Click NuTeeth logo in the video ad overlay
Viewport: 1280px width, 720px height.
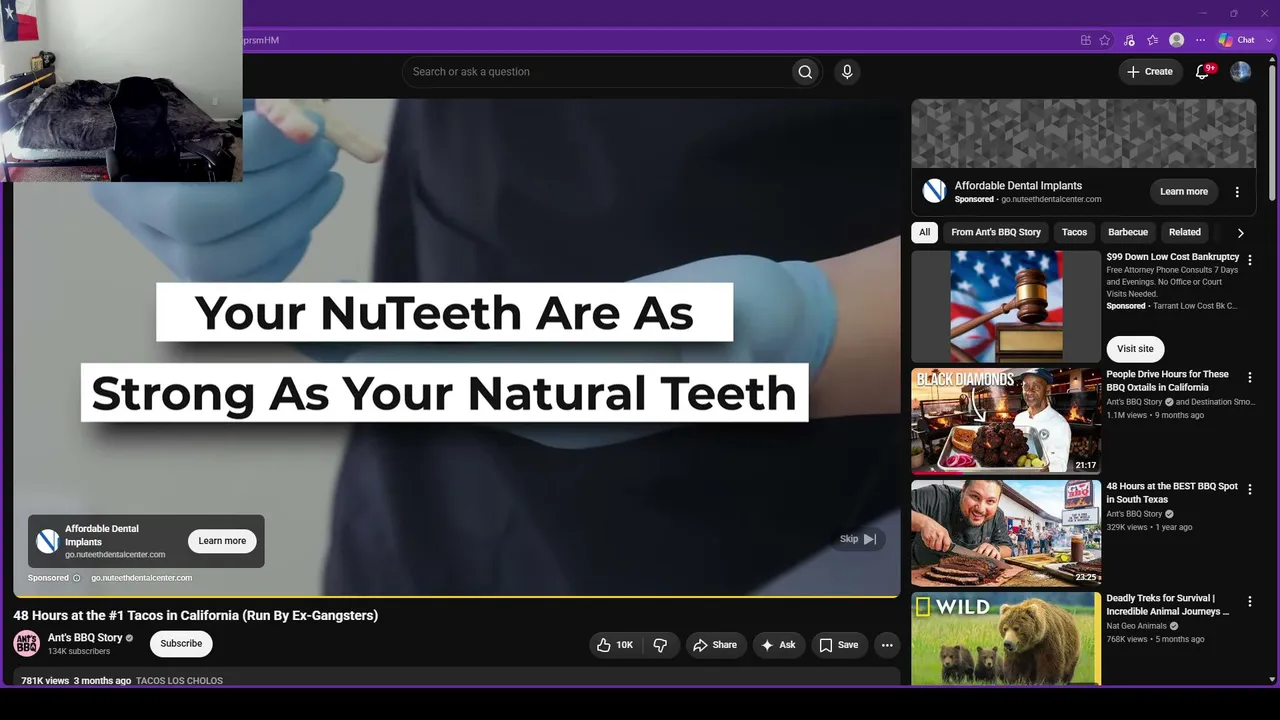point(47,541)
